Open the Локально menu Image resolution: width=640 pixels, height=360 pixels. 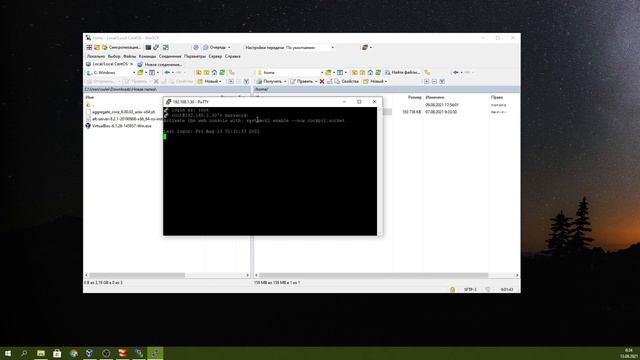(96, 56)
